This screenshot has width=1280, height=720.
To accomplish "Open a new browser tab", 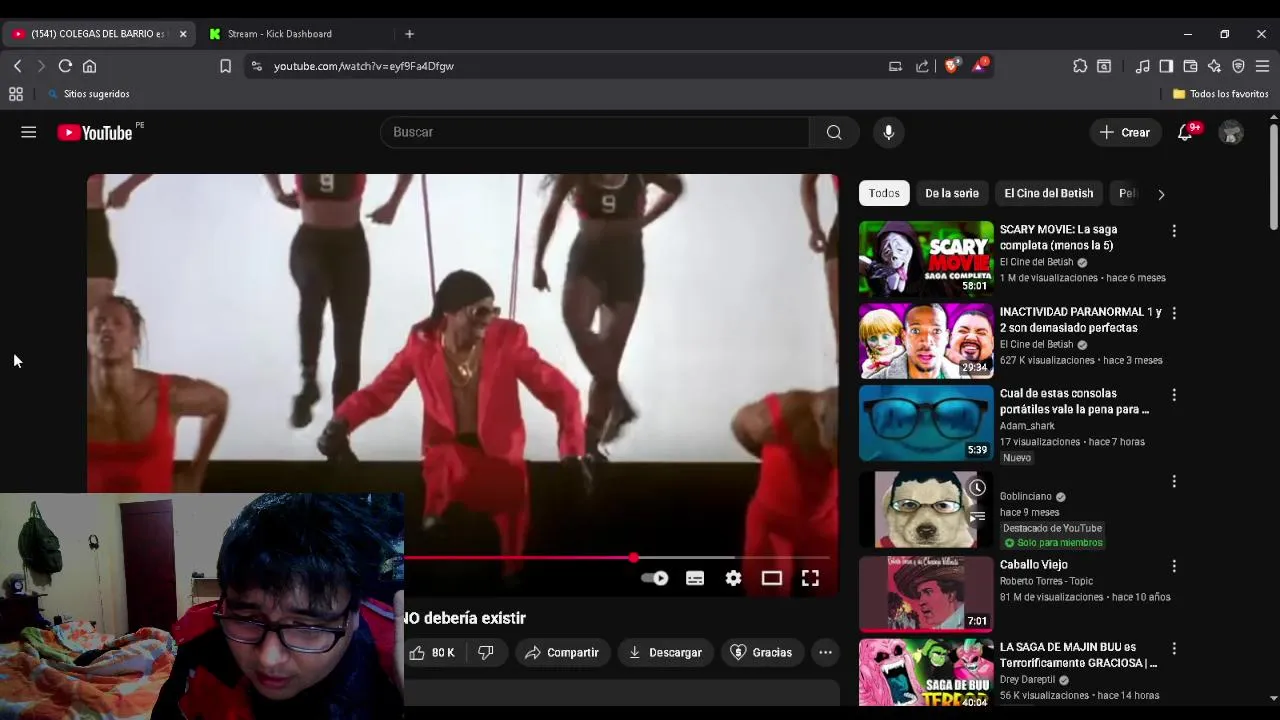I will click(x=409, y=34).
